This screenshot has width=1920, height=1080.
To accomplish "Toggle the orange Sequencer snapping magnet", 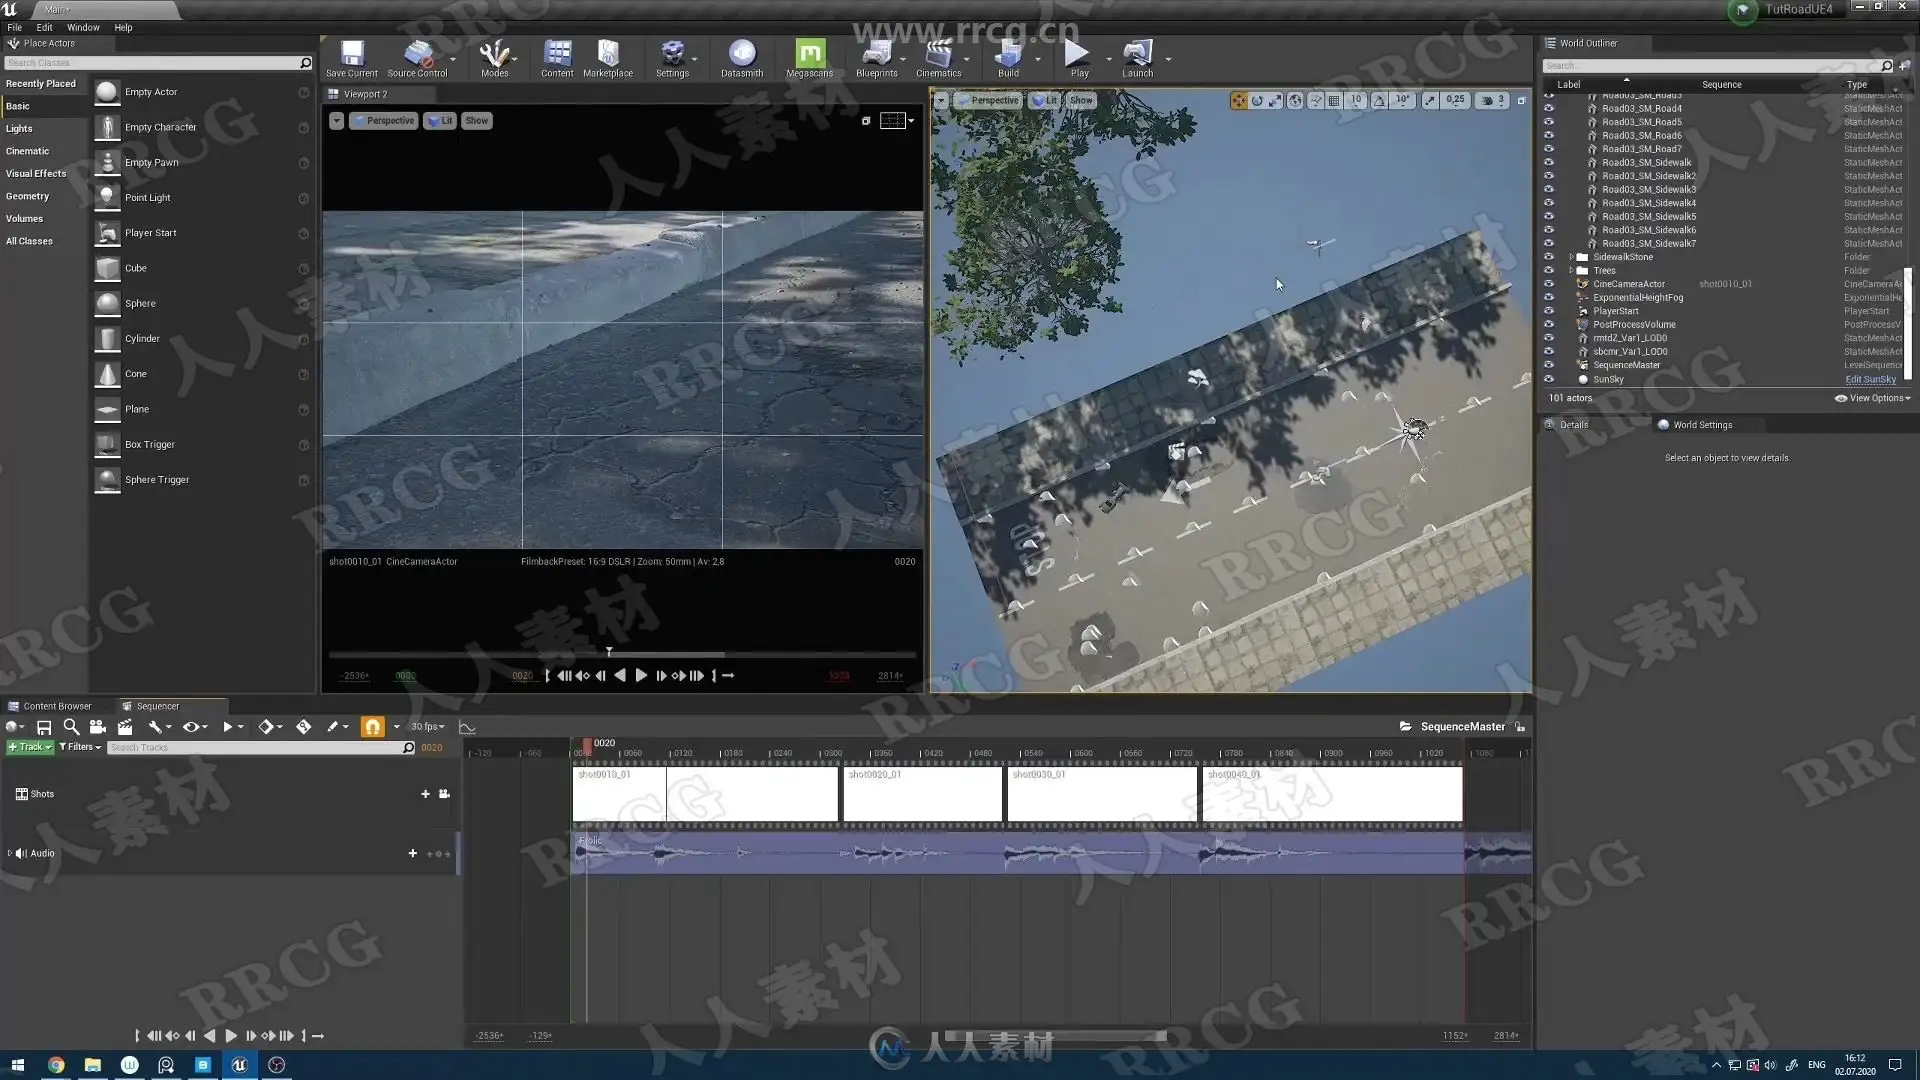I will click(372, 727).
